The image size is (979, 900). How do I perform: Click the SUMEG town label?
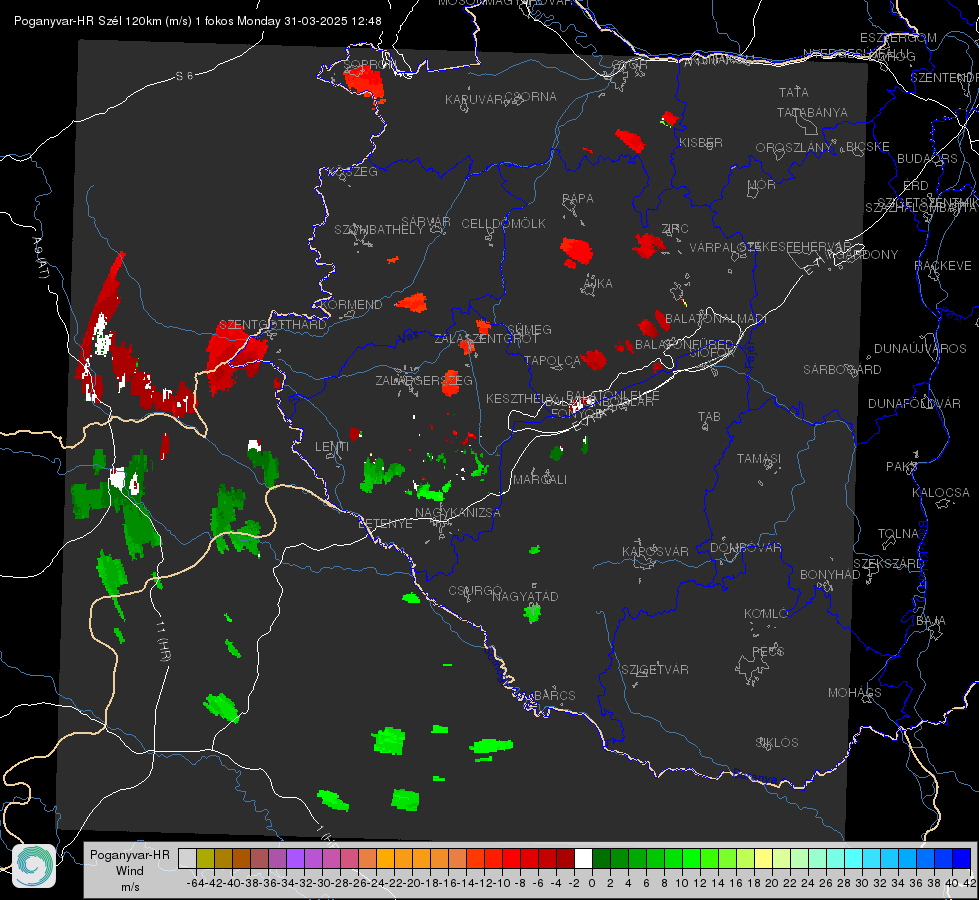[529, 330]
